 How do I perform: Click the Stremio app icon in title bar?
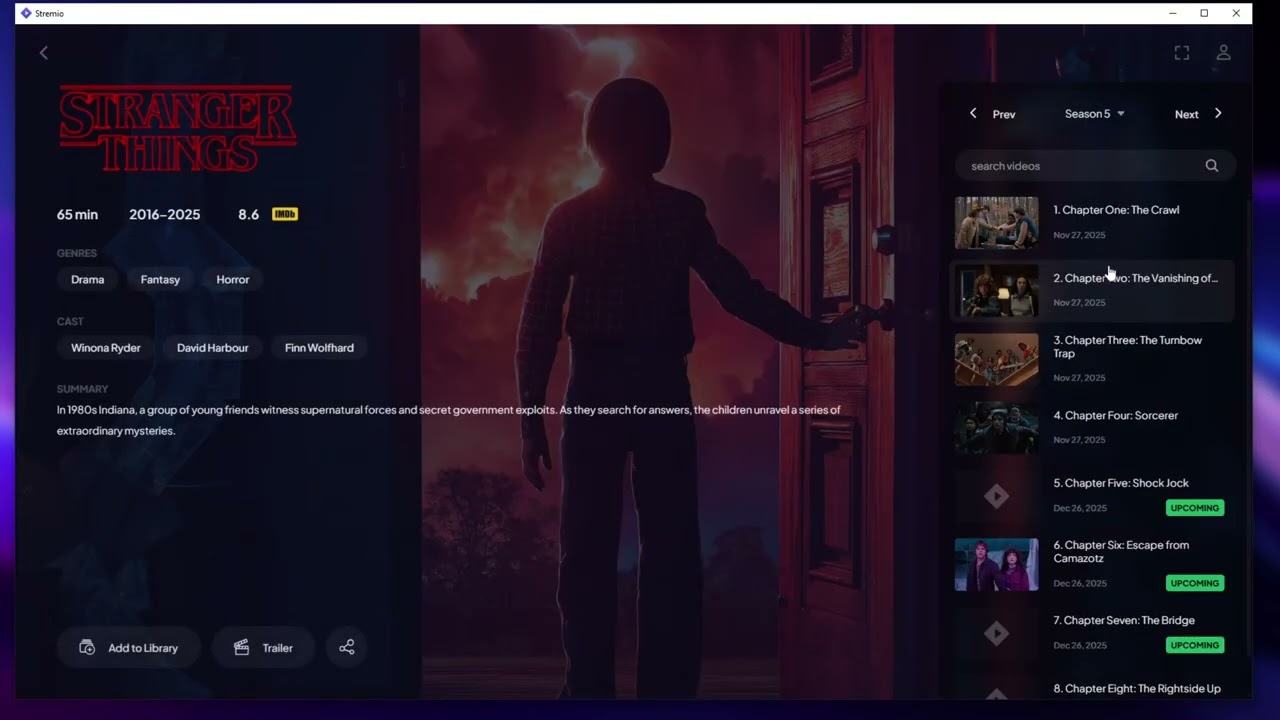26,13
